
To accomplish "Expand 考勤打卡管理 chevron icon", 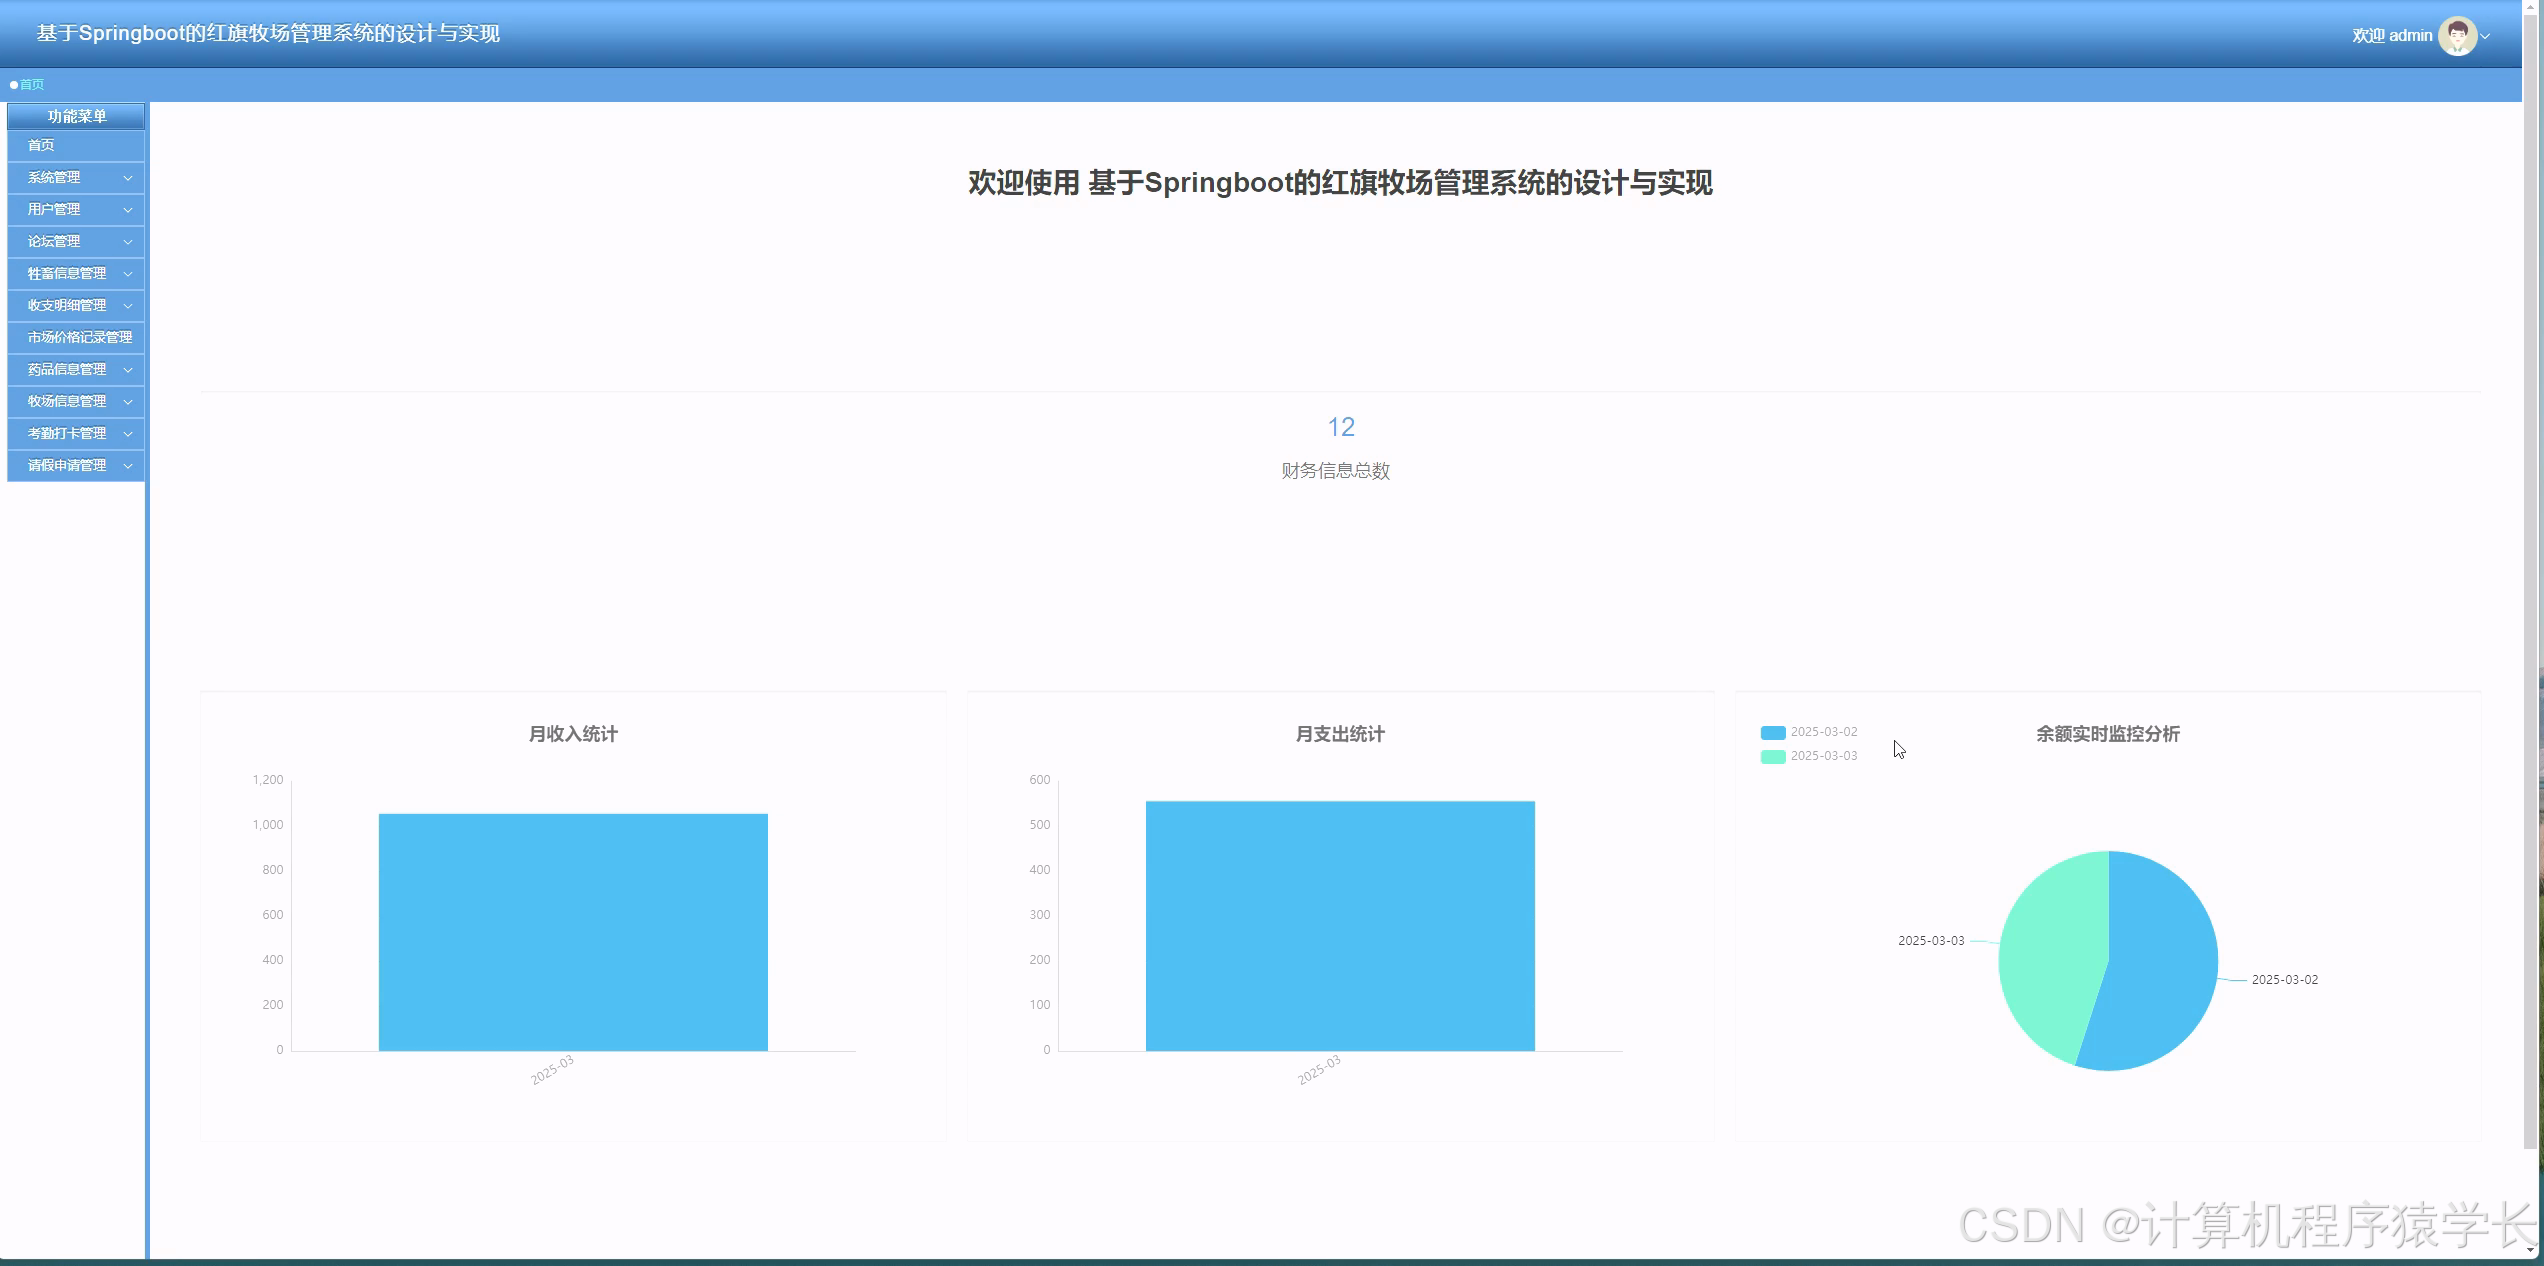I will tap(128, 434).
